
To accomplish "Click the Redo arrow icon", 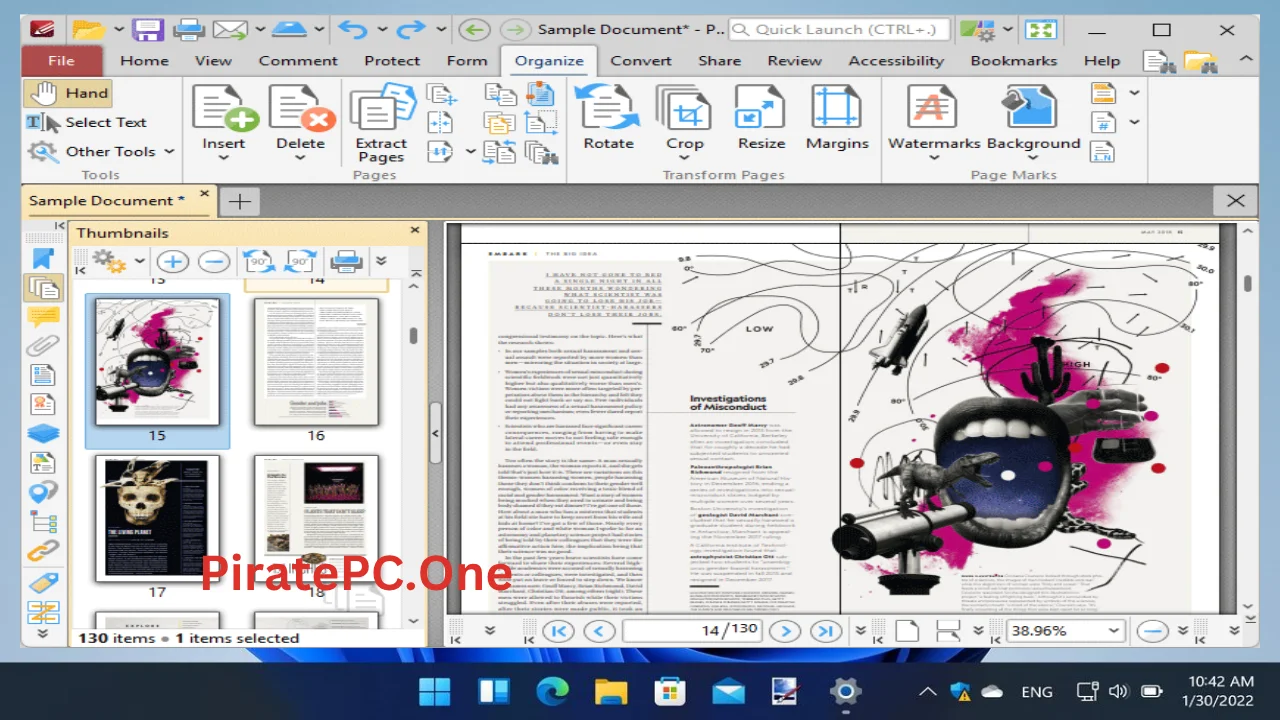I will (x=410, y=29).
